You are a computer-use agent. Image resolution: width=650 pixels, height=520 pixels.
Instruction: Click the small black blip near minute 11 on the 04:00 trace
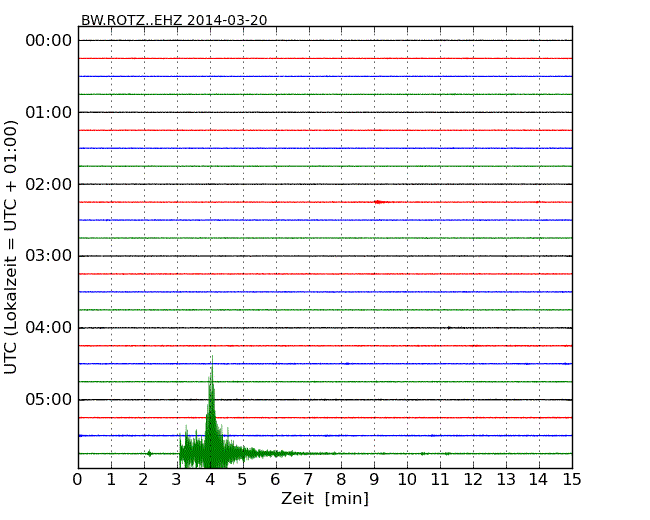pyautogui.click(x=449, y=328)
